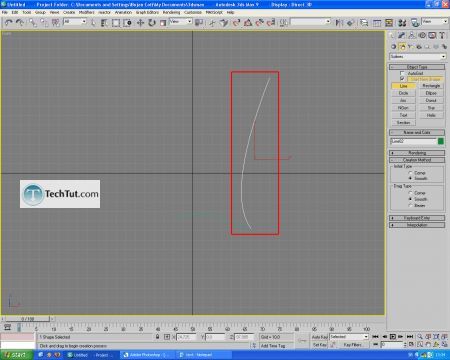Click the Use Pivot Point Center icon

tap(199, 22)
